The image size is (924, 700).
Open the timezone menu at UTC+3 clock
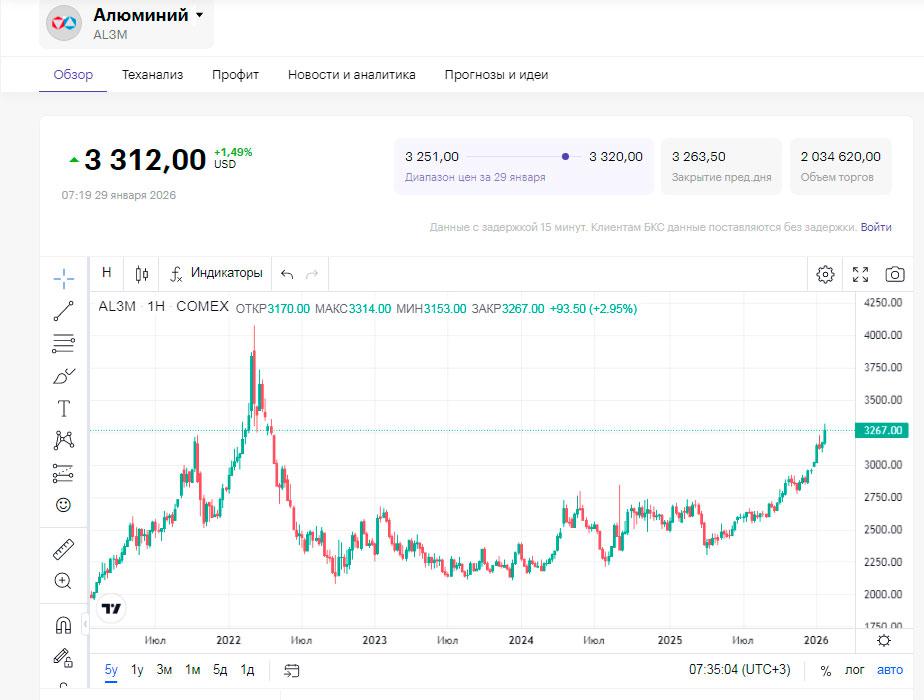pyautogui.click(x=740, y=670)
